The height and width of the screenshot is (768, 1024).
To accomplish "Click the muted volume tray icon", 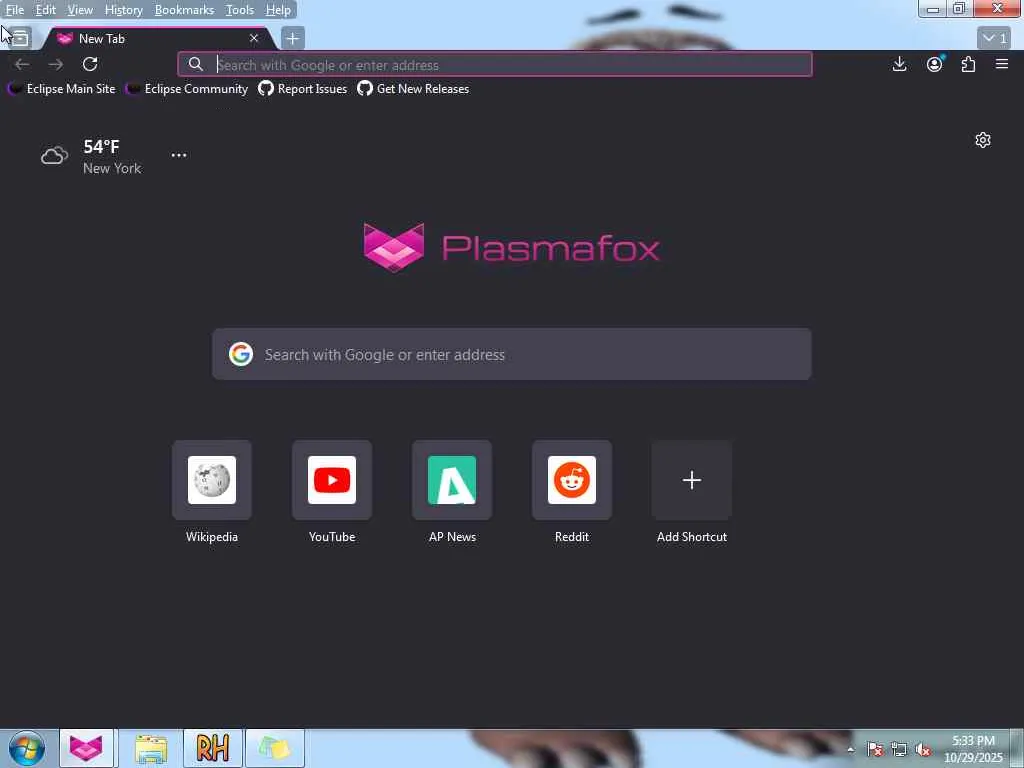I will pos(923,749).
